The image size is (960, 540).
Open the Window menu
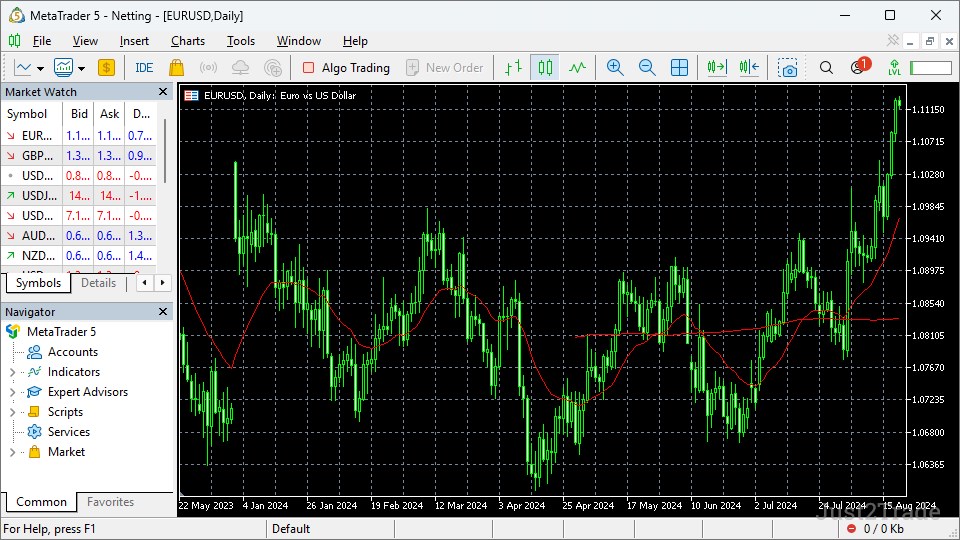pos(299,41)
